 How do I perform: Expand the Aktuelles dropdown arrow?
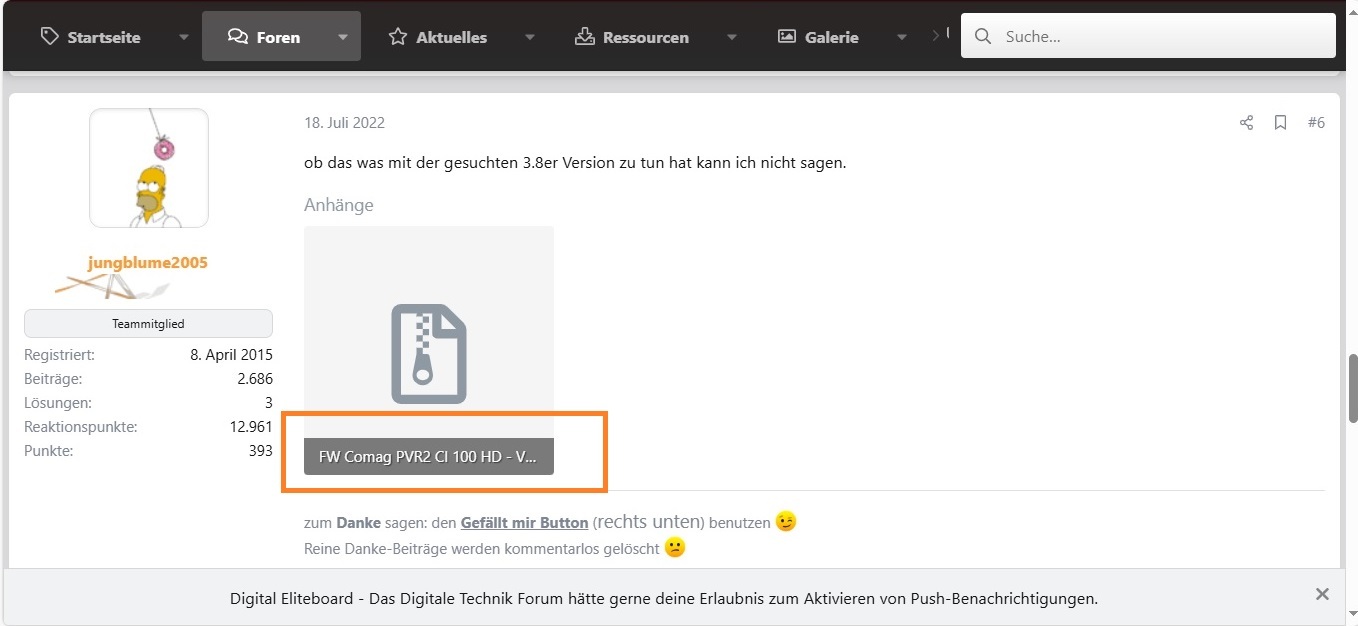(530, 37)
